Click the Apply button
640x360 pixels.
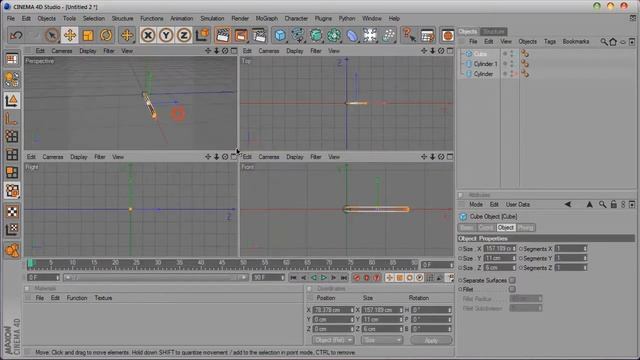(431, 340)
